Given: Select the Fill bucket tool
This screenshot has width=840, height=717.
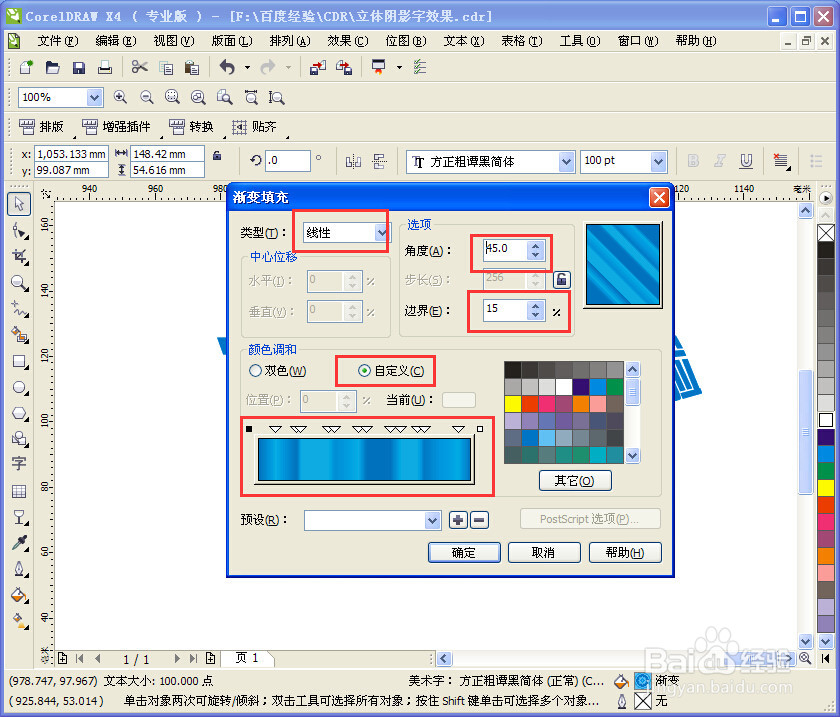Looking at the screenshot, I should 19,595.
